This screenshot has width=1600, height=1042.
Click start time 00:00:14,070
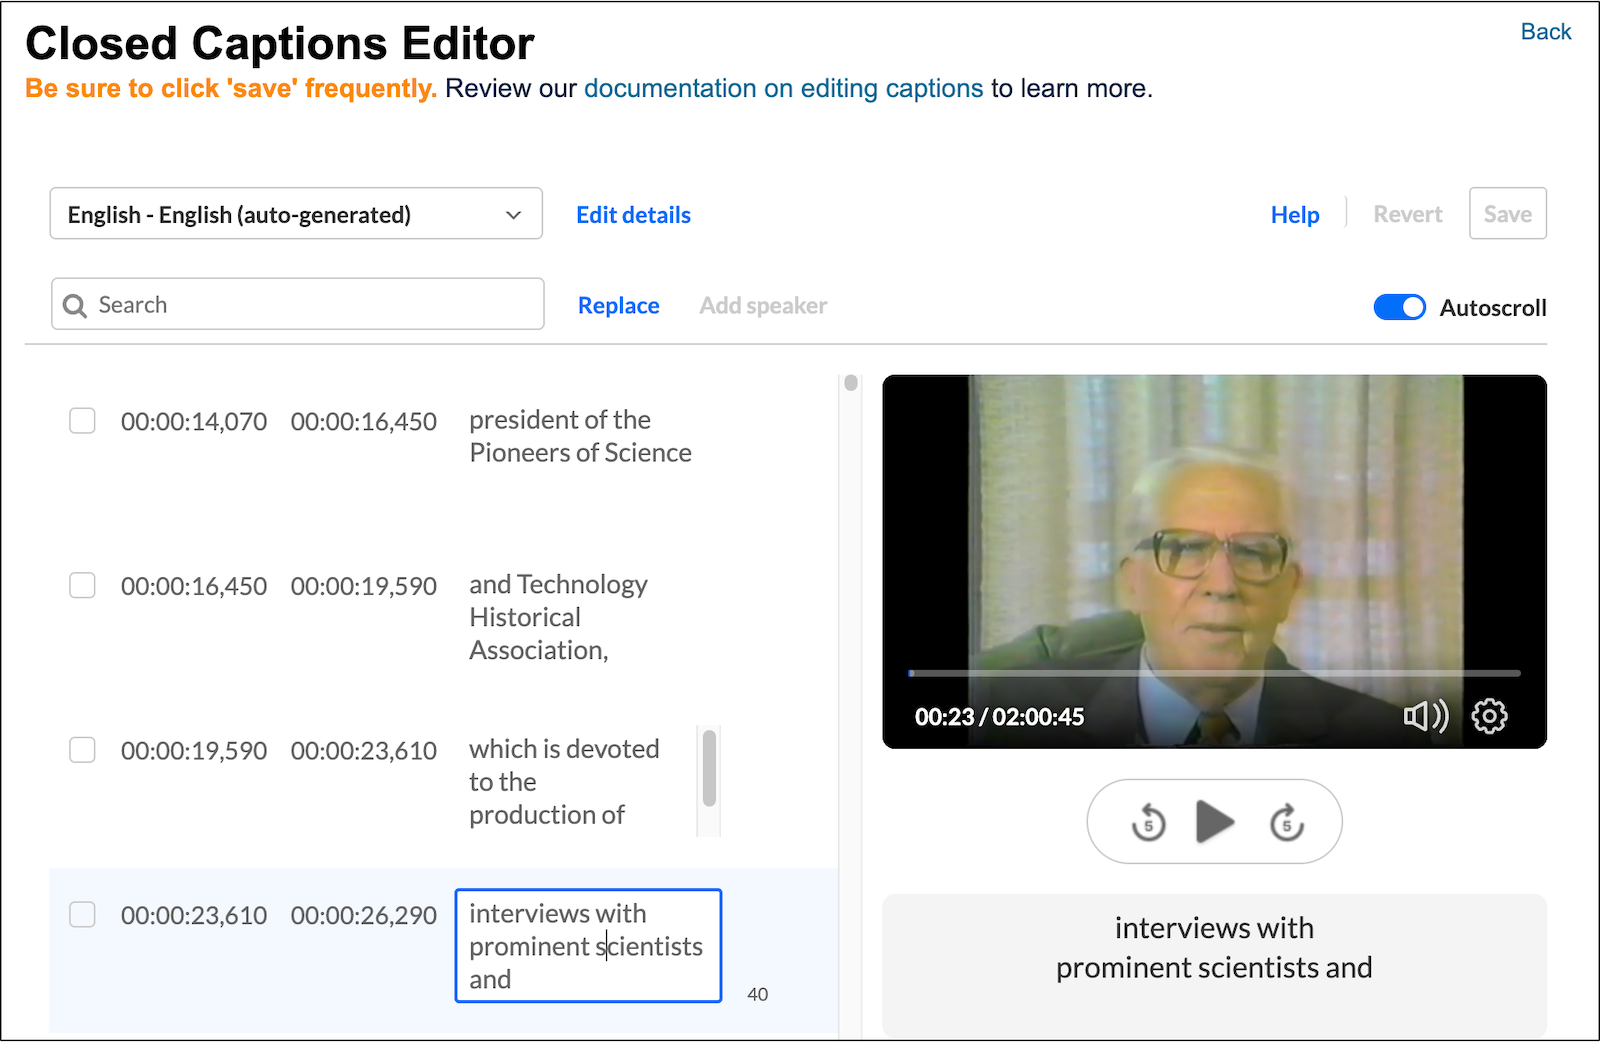(194, 422)
